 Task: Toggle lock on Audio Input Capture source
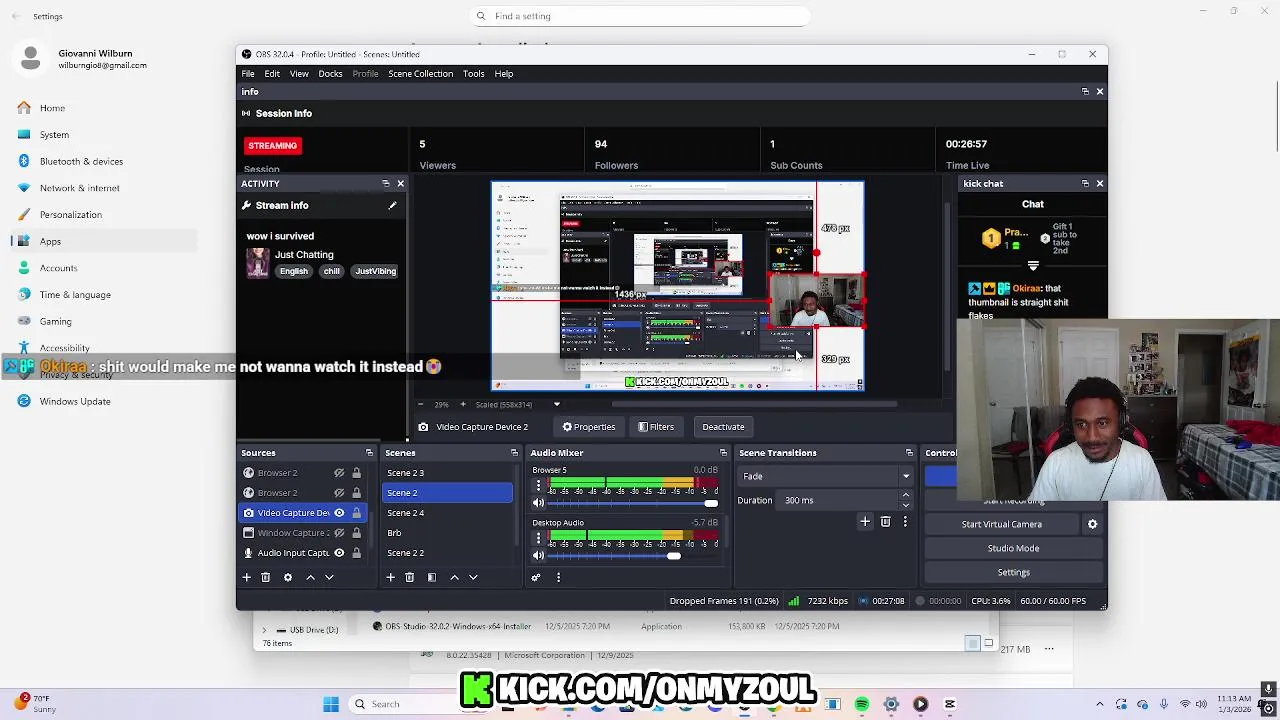356,553
